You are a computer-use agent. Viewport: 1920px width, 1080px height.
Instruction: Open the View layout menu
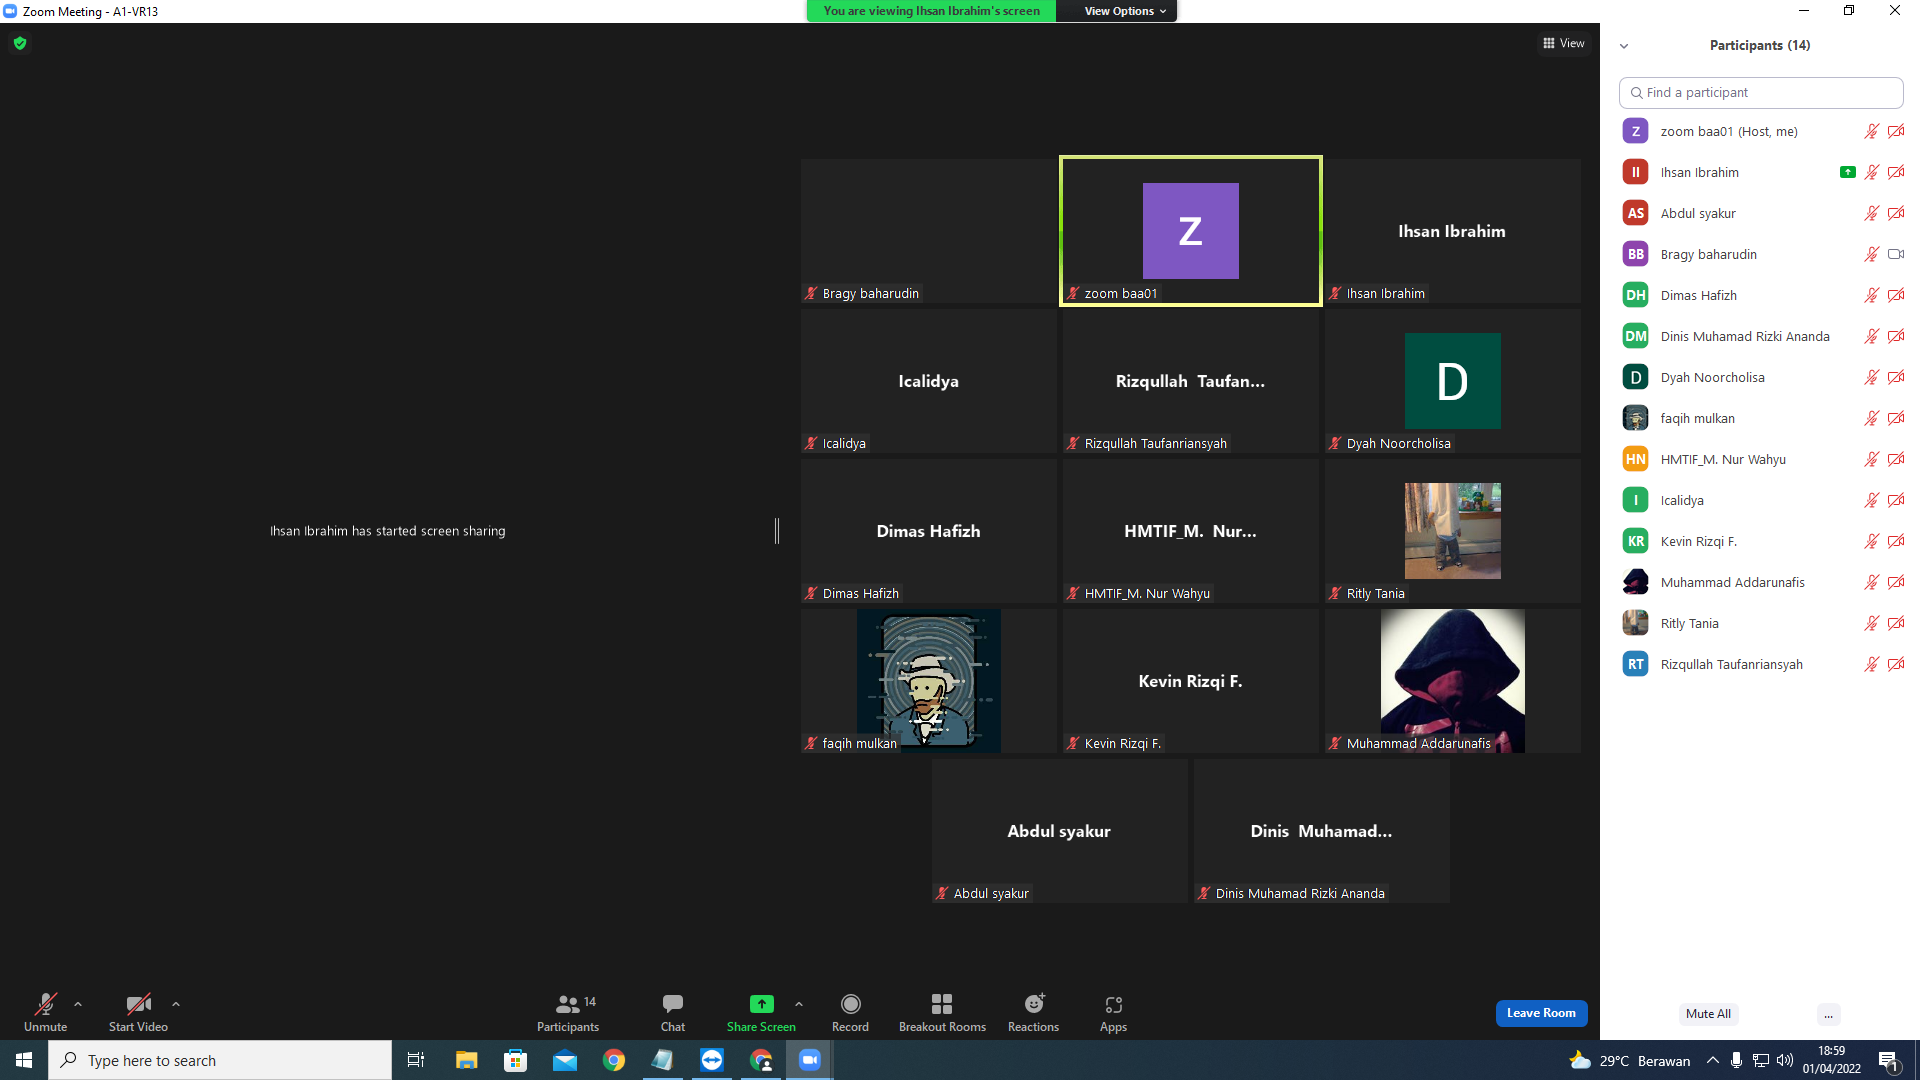pyautogui.click(x=1563, y=43)
